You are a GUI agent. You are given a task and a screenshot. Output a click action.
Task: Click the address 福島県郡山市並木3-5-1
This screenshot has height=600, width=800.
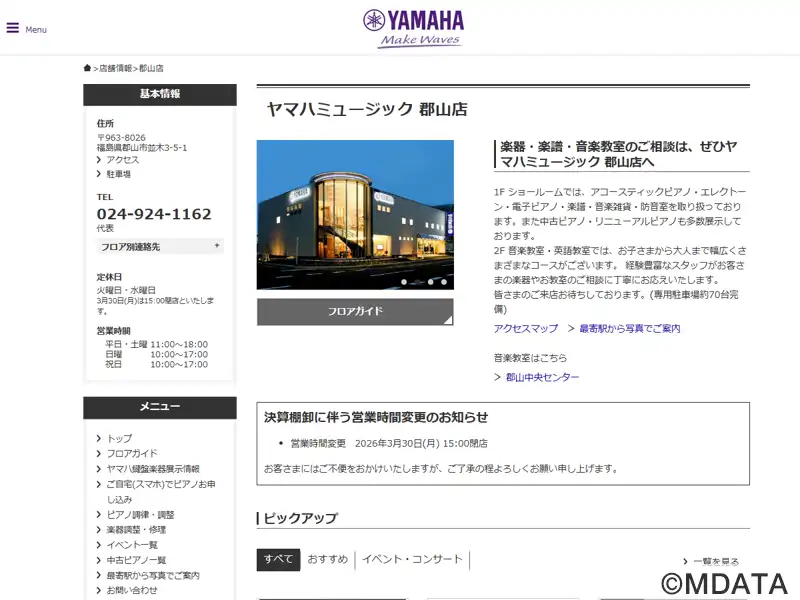pos(142,147)
